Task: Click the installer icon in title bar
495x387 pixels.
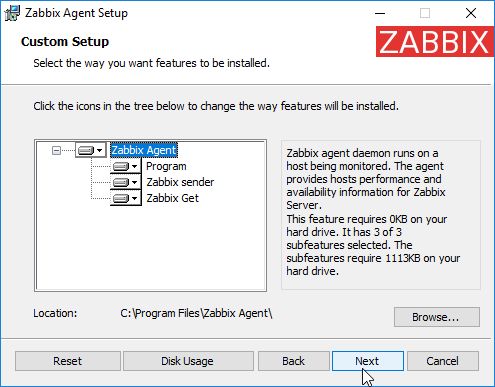Action: [12, 13]
